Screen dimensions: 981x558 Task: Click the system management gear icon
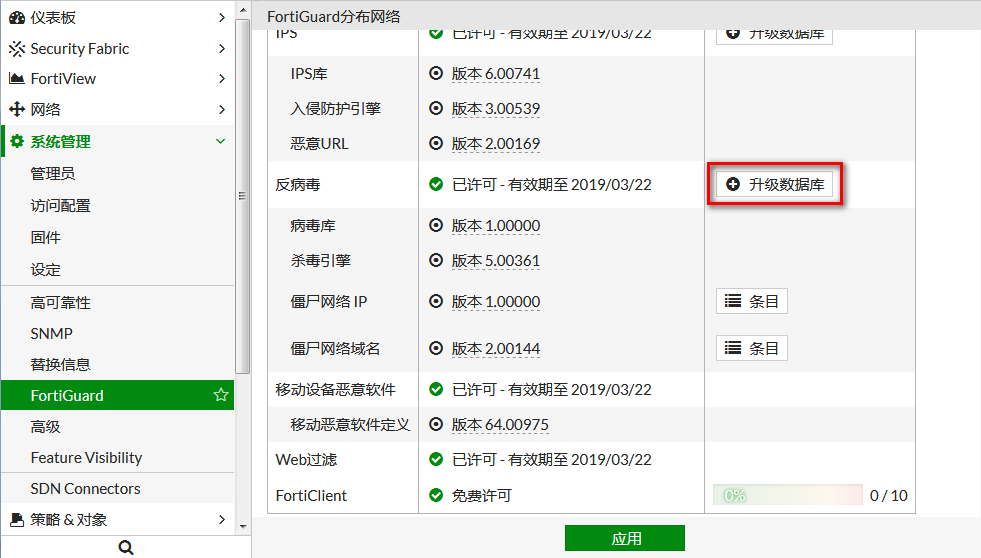point(17,142)
